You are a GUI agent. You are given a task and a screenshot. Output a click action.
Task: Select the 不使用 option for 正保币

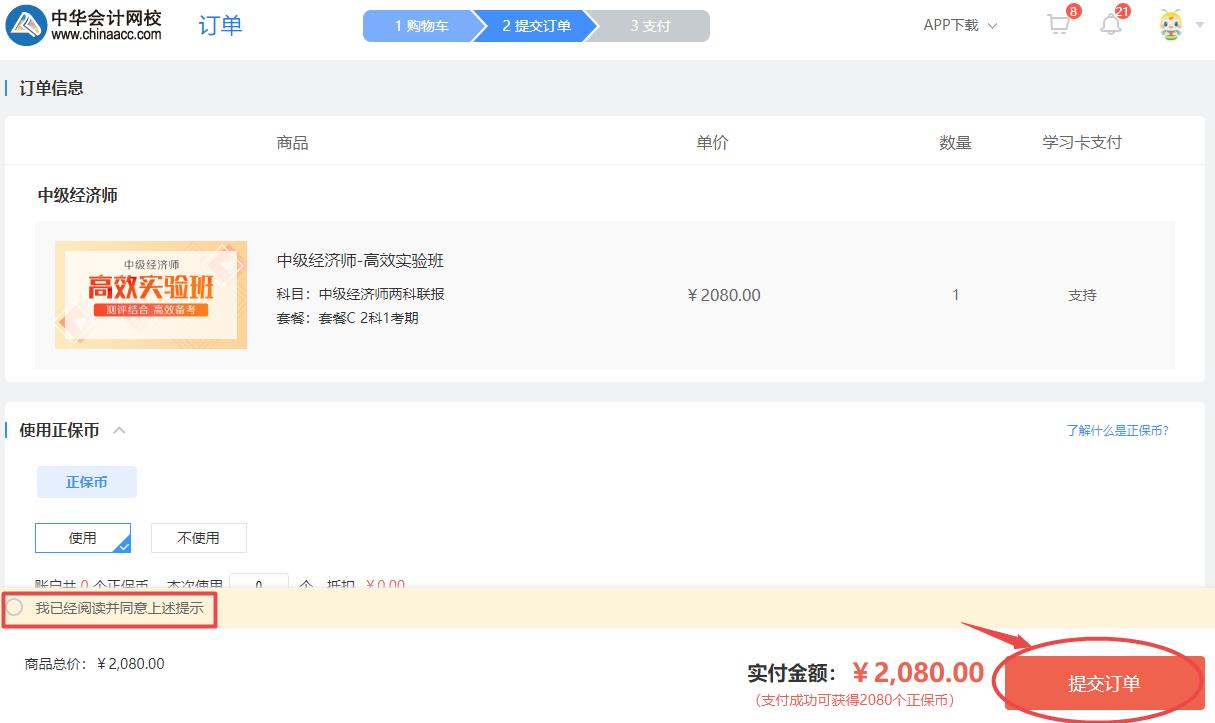(198, 538)
